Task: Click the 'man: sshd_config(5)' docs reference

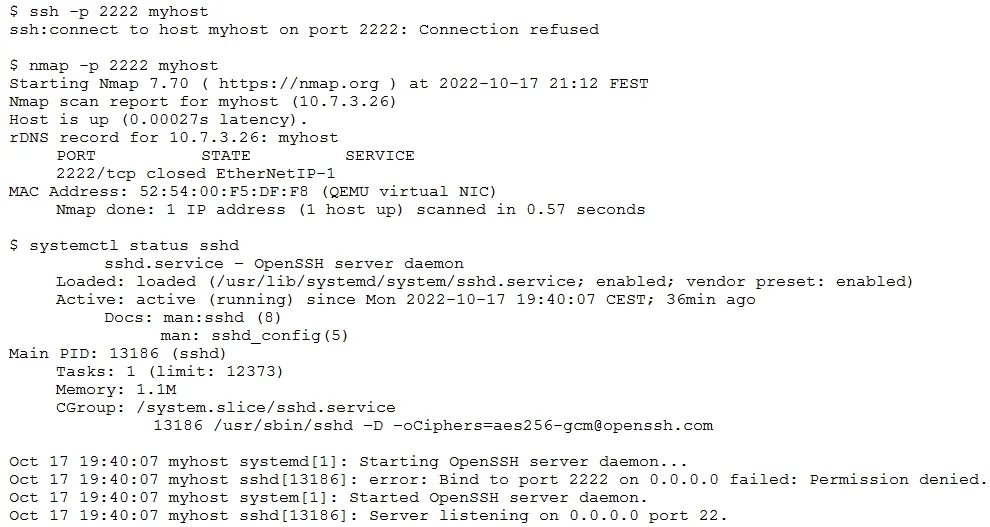Action: (x=254, y=336)
